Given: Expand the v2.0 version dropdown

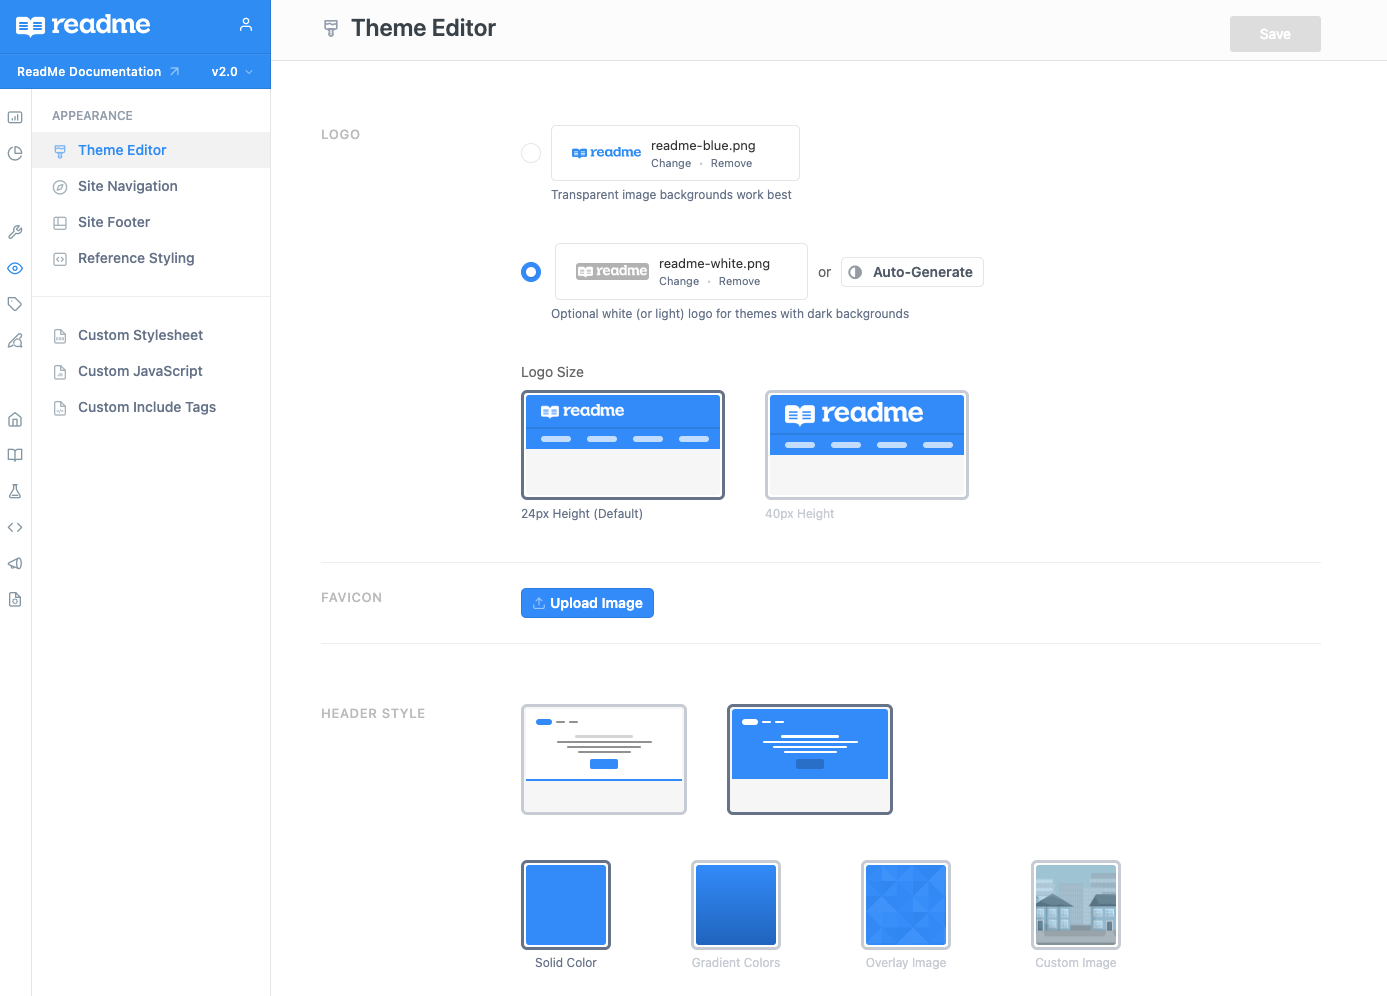Looking at the screenshot, I should tap(232, 72).
